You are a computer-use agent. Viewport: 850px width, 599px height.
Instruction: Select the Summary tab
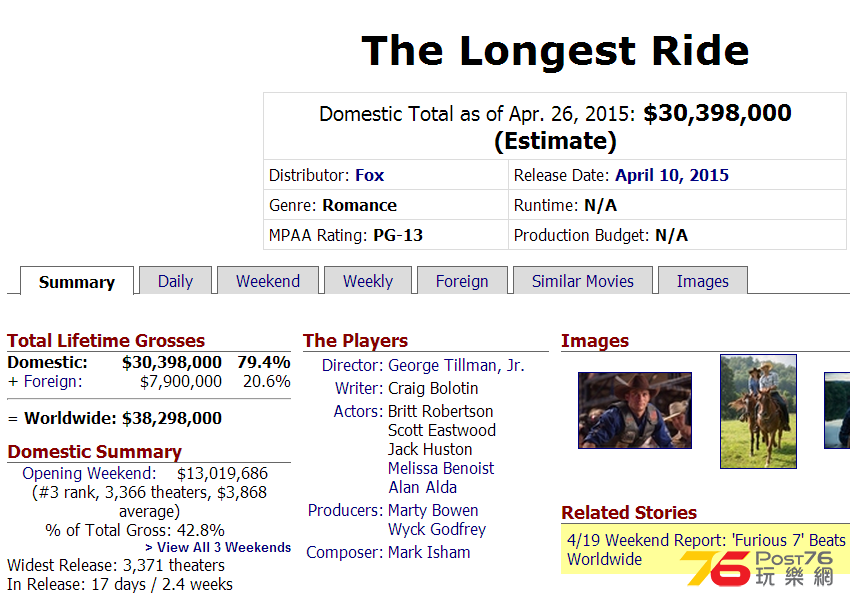(x=77, y=281)
